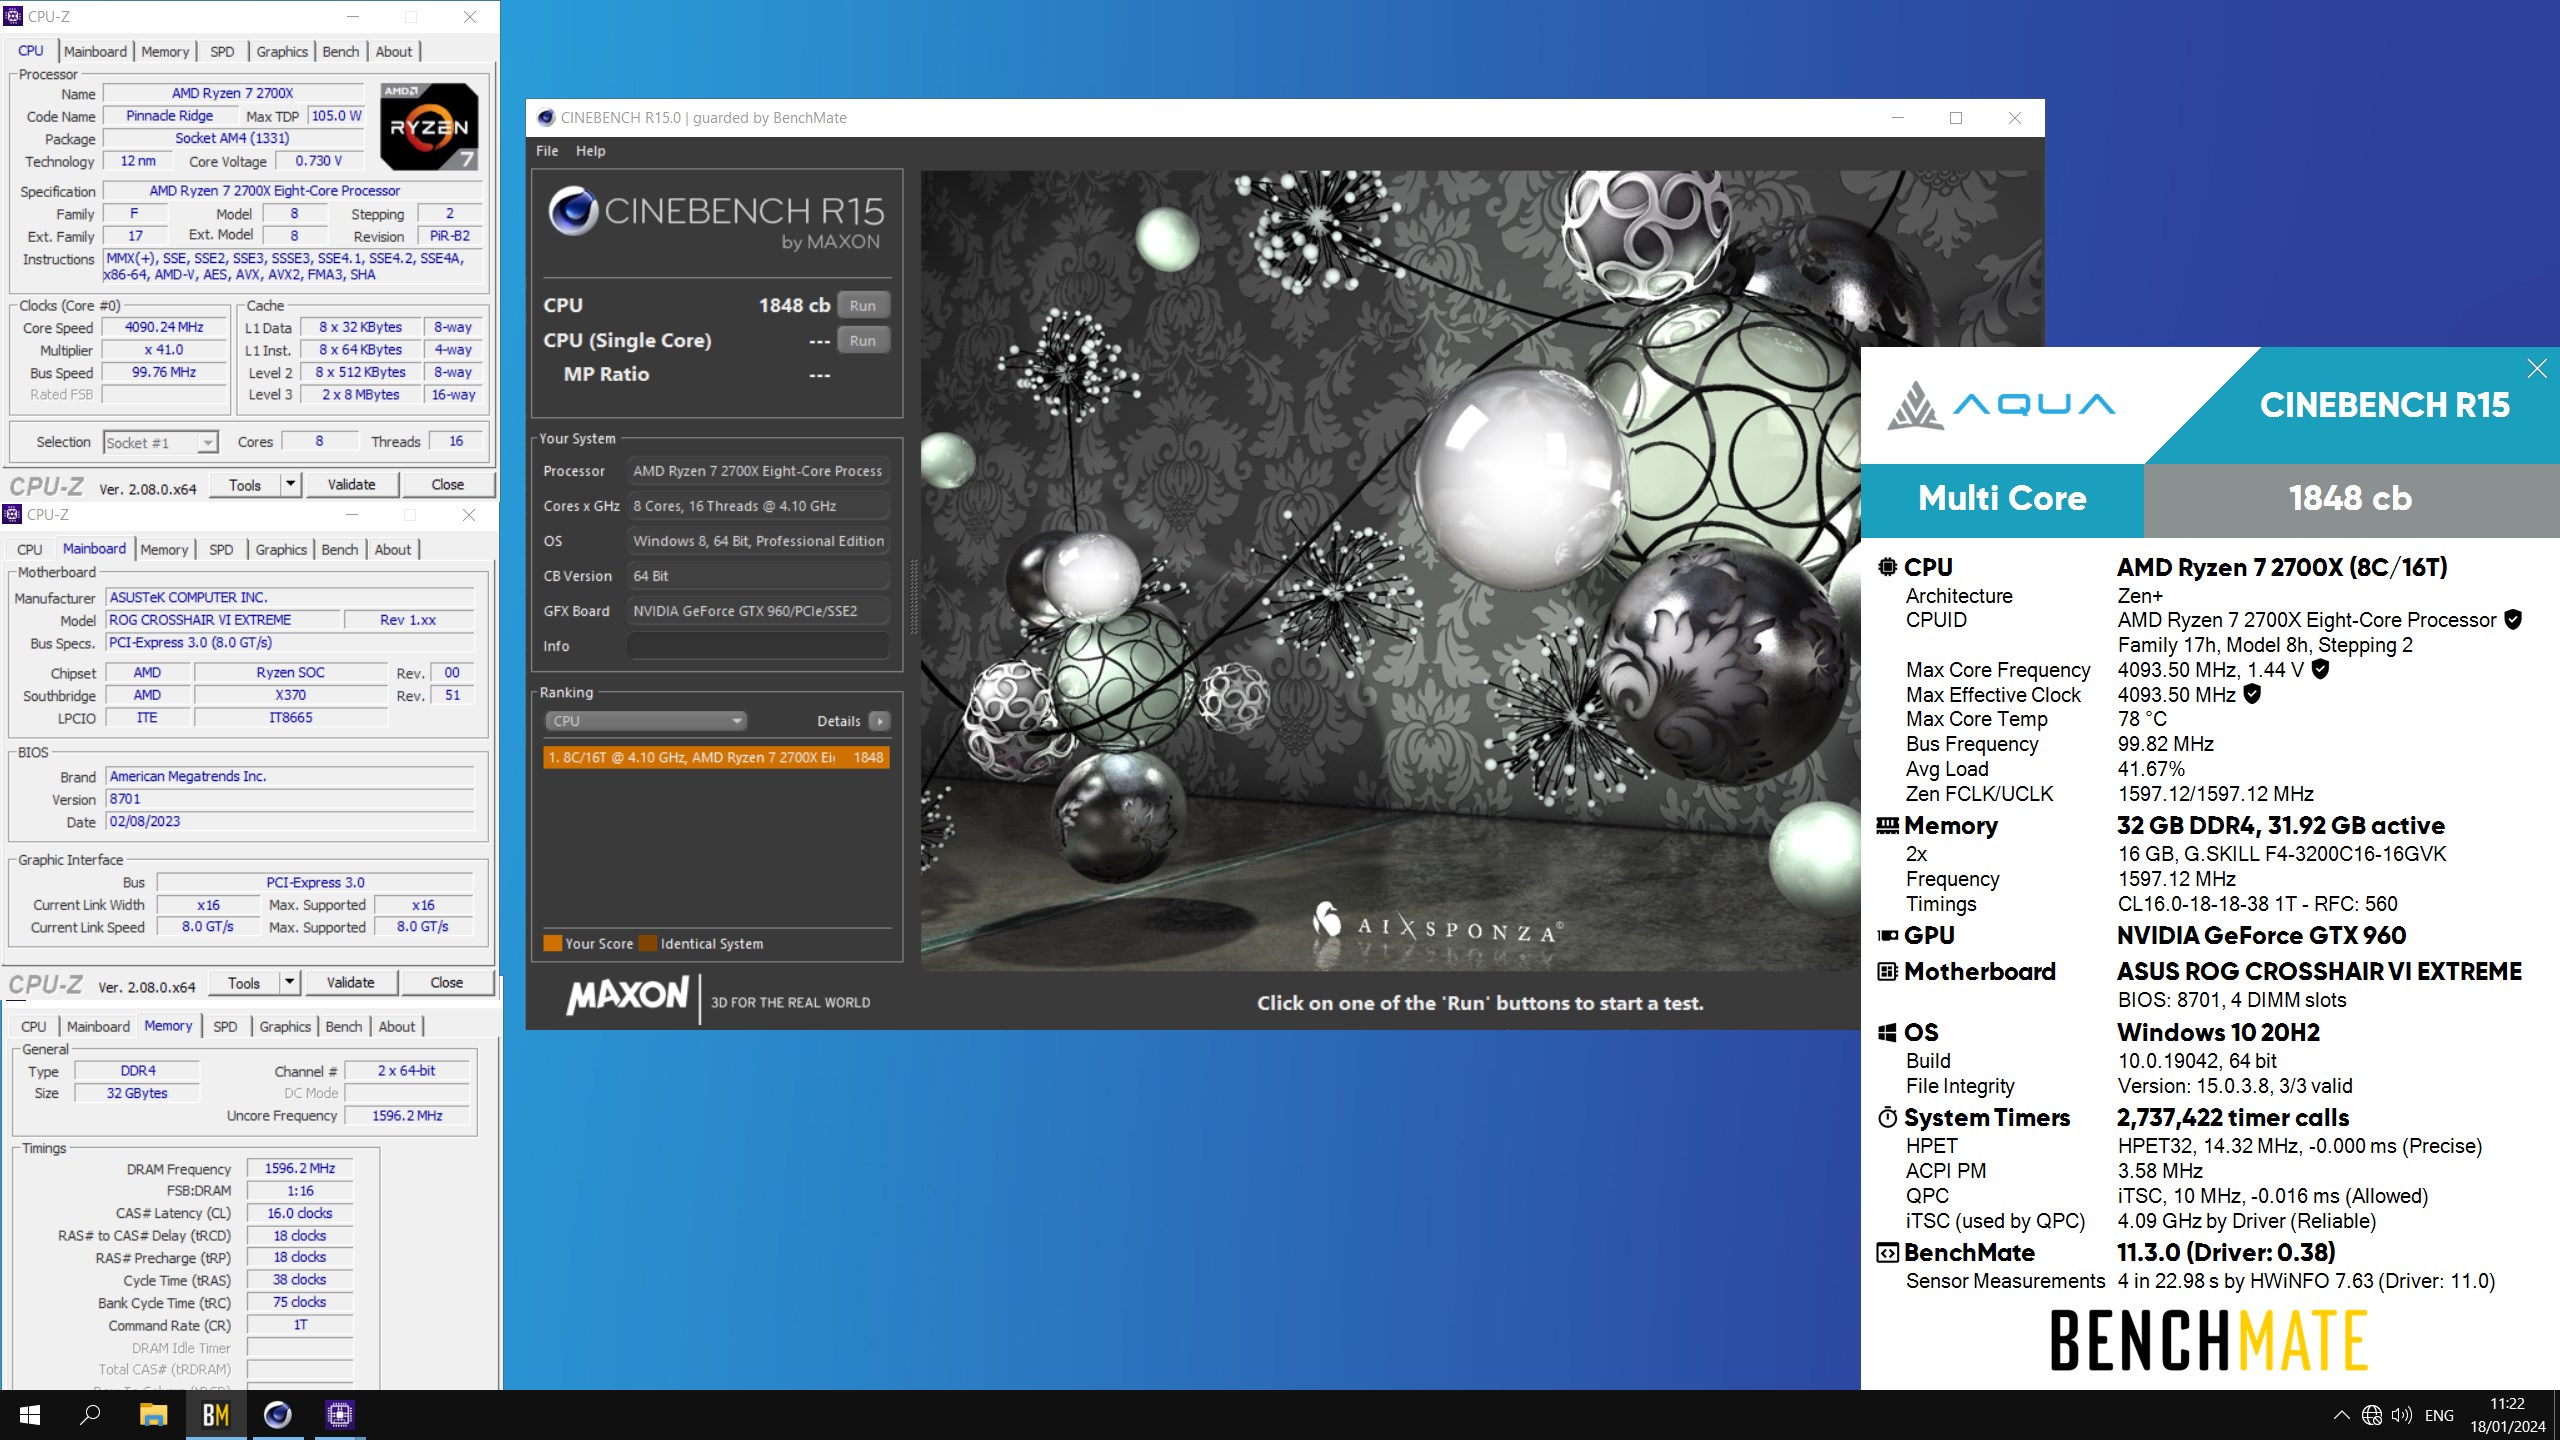Select ranking entry 8C/16T @ 4.10 GHz
This screenshot has width=2560, height=1440.
point(716,758)
